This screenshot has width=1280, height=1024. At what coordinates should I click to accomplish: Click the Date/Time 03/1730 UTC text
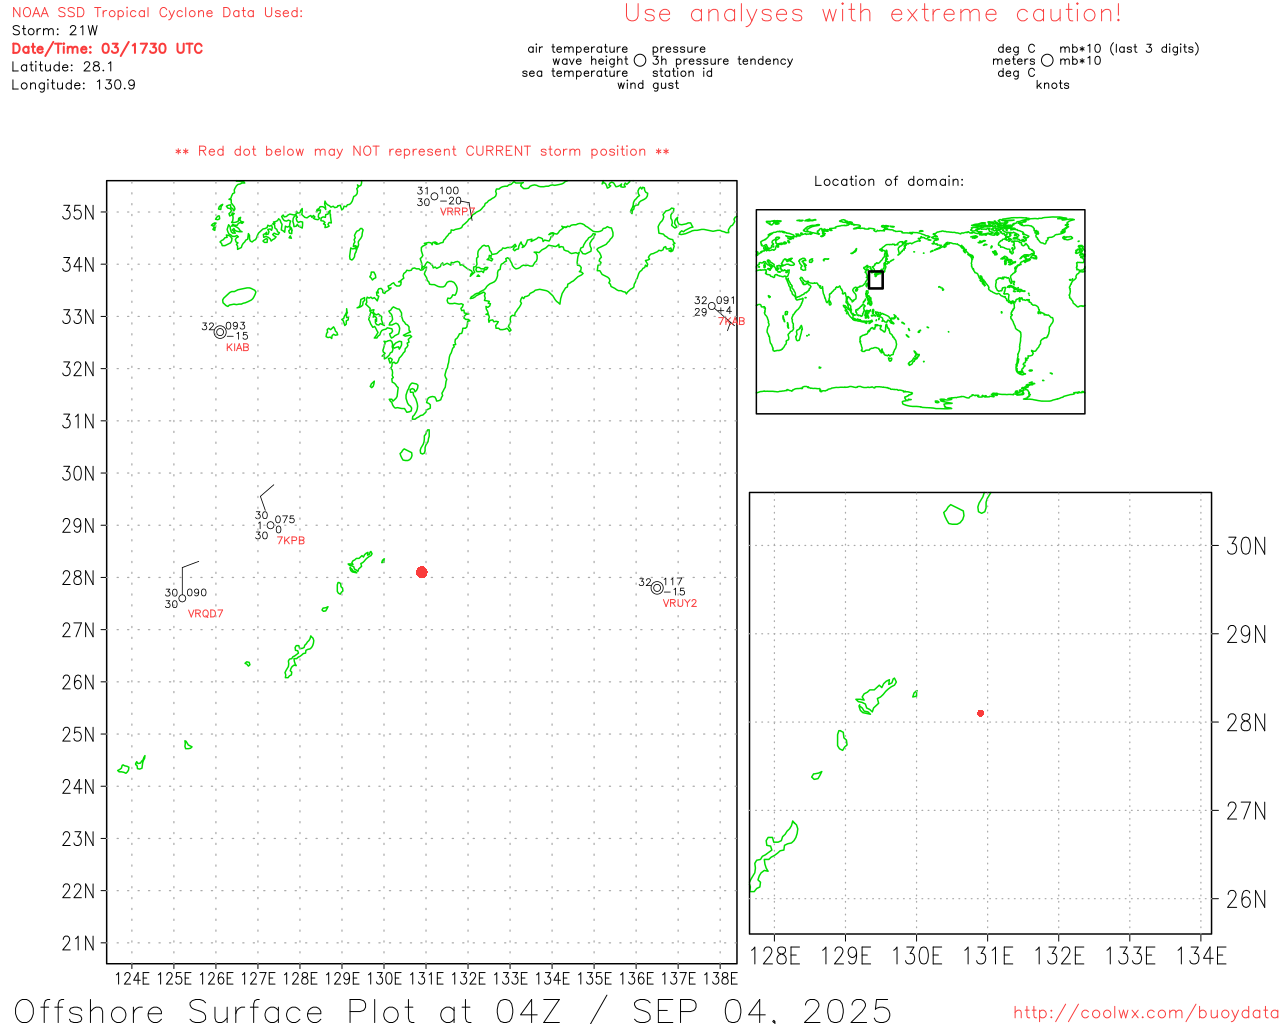pyautogui.click(x=107, y=48)
